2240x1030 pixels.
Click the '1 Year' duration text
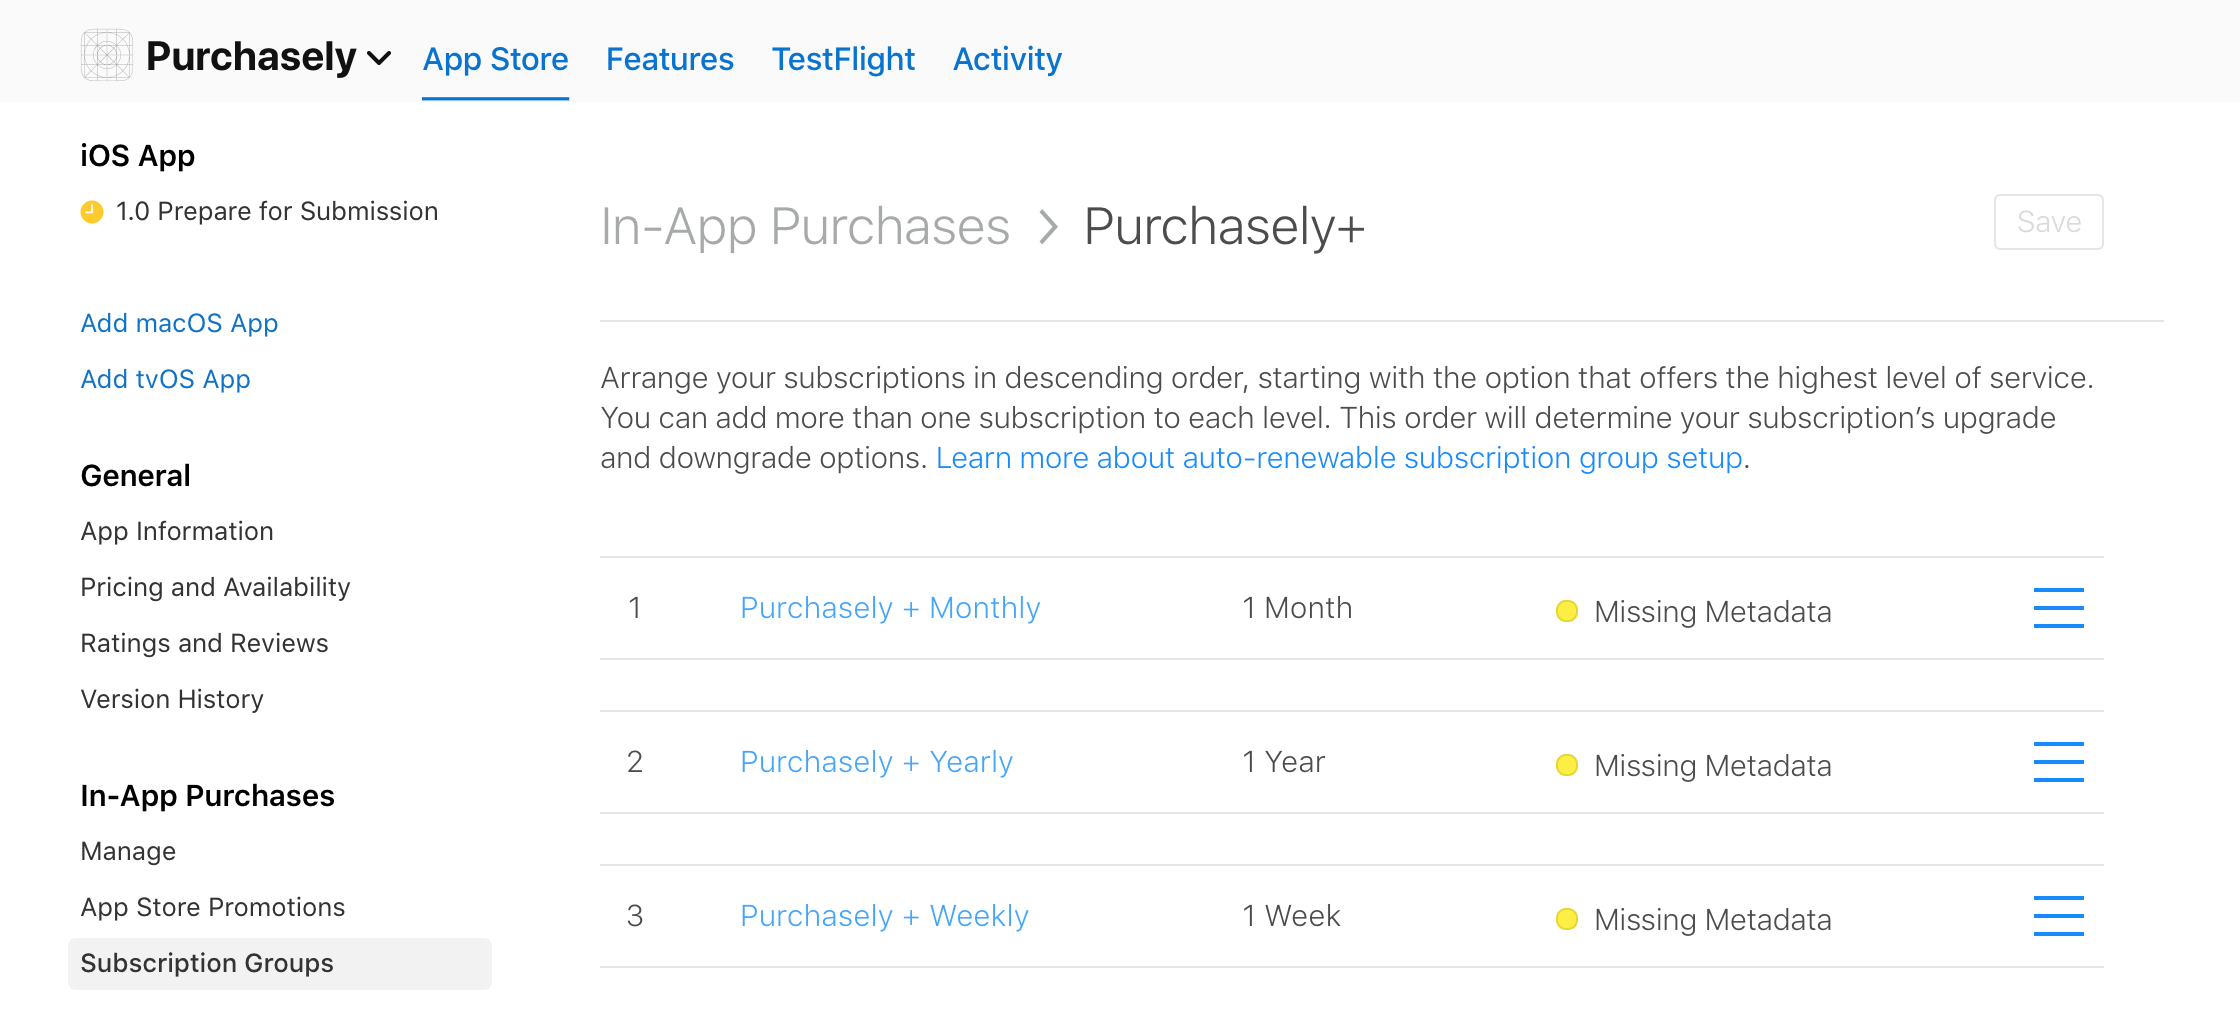pos(1283,762)
